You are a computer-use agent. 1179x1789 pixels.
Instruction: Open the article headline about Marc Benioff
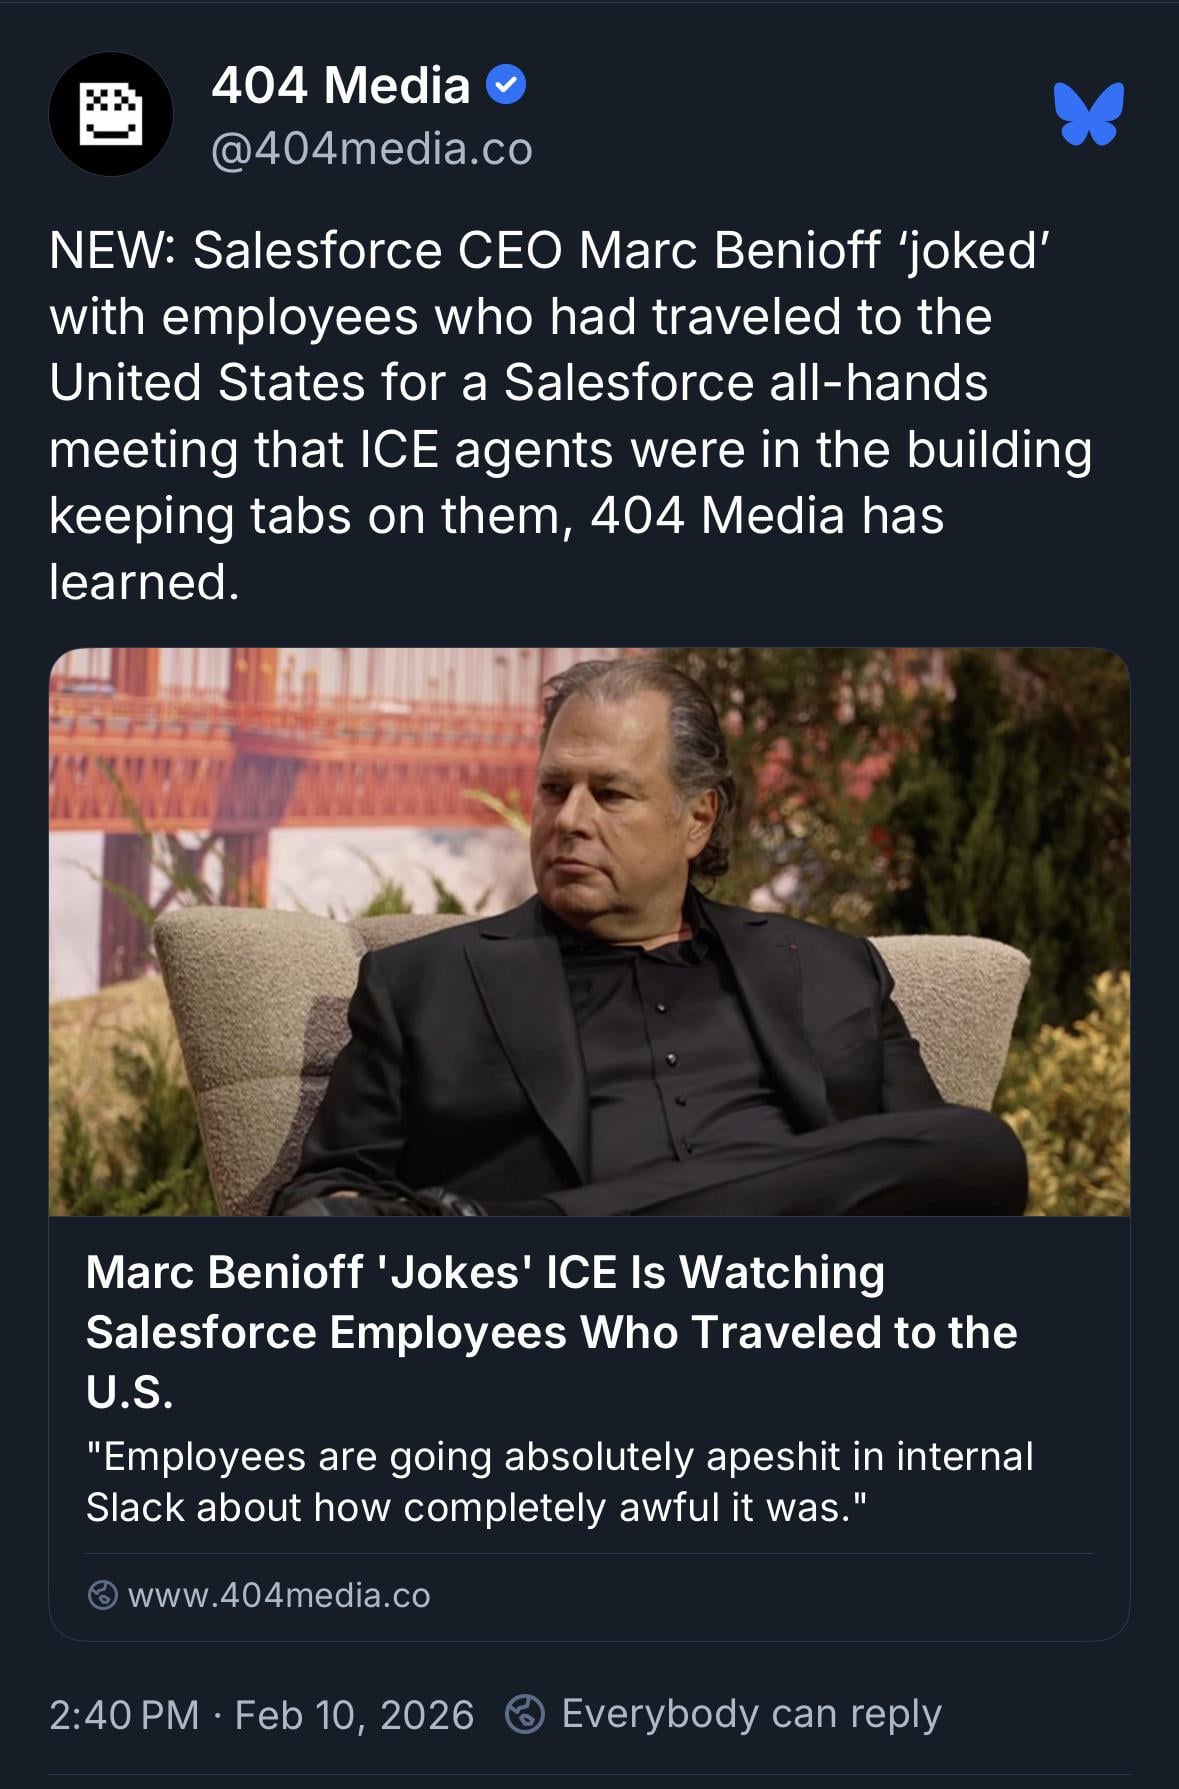551,1331
